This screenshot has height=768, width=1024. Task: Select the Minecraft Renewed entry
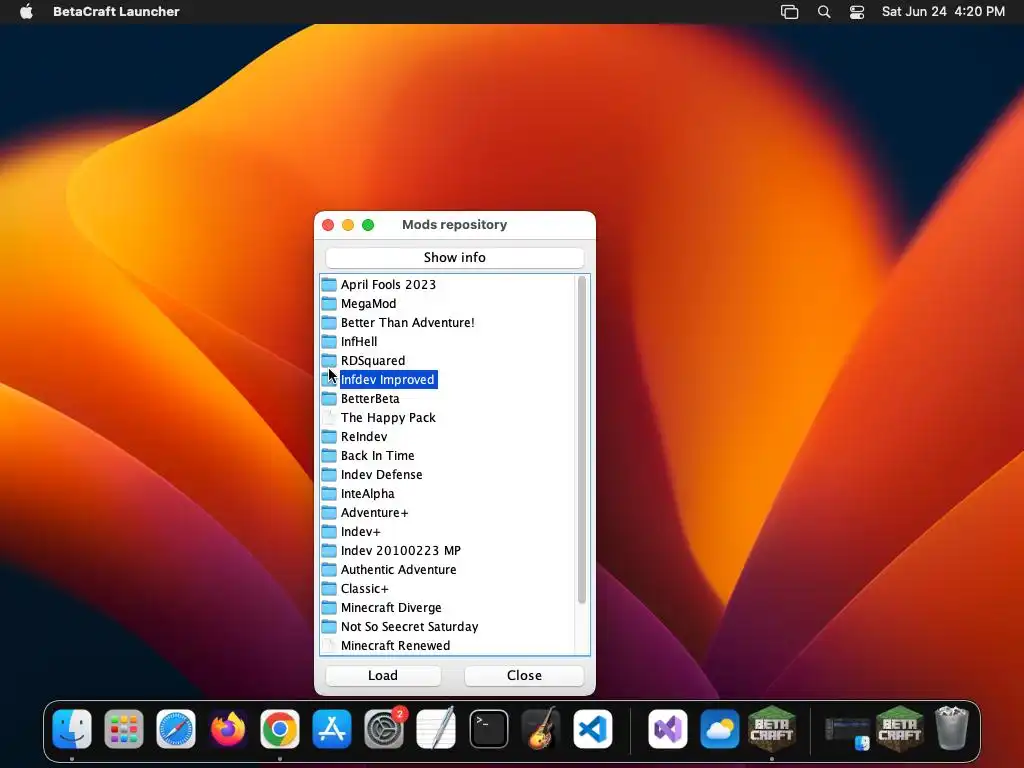[395, 645]
